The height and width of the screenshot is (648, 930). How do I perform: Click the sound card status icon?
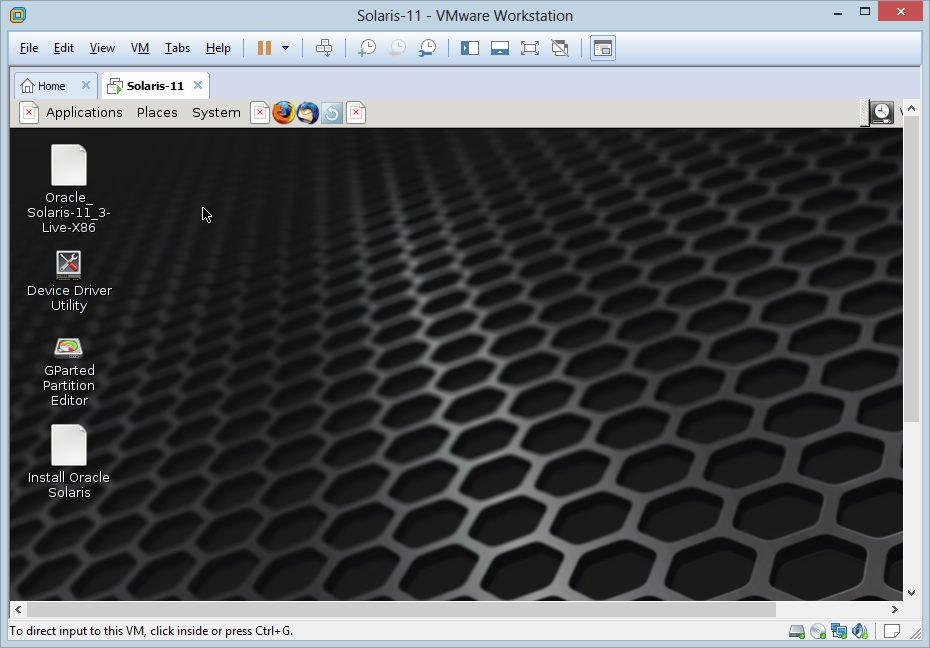coord(859,631)
